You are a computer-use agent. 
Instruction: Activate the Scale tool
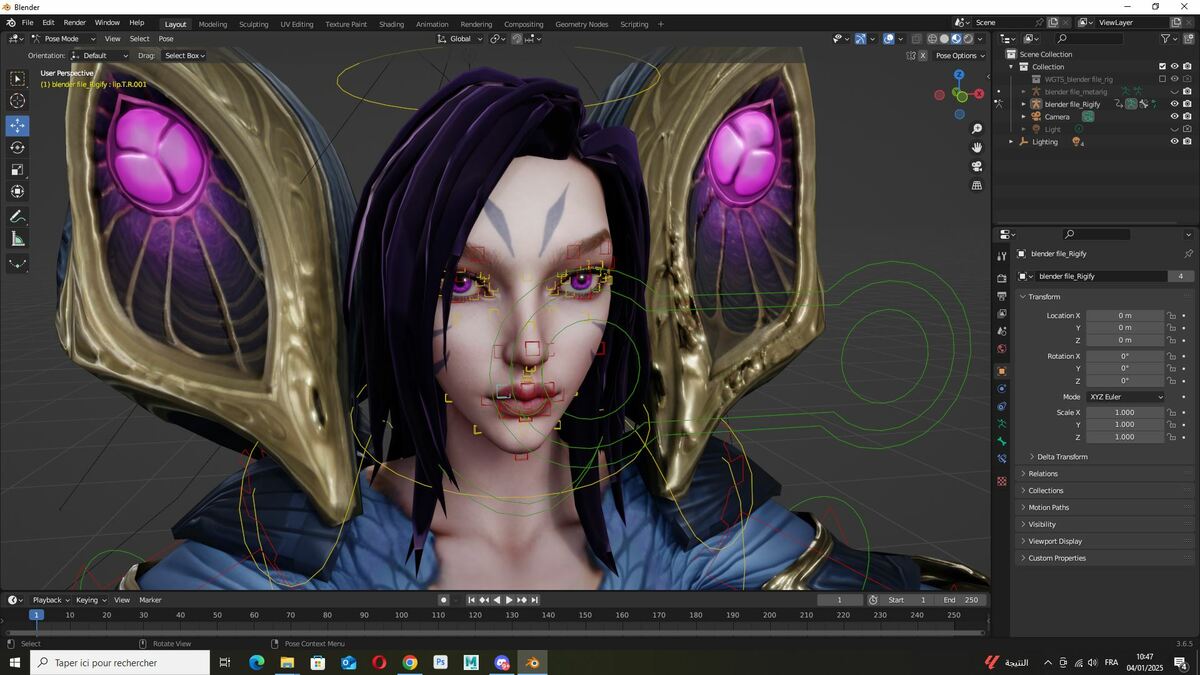18,169
